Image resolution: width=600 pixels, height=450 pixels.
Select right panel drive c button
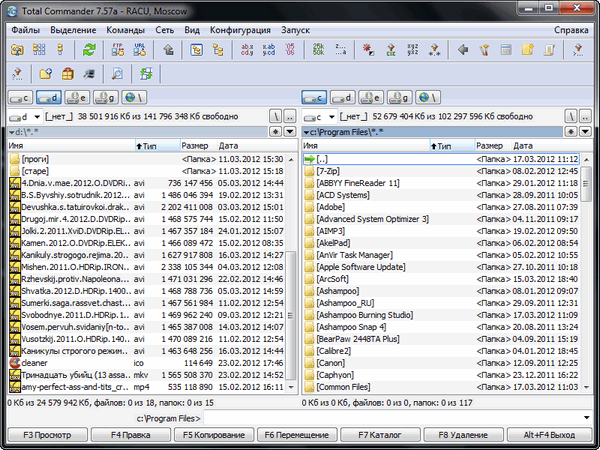pos(320,97)
